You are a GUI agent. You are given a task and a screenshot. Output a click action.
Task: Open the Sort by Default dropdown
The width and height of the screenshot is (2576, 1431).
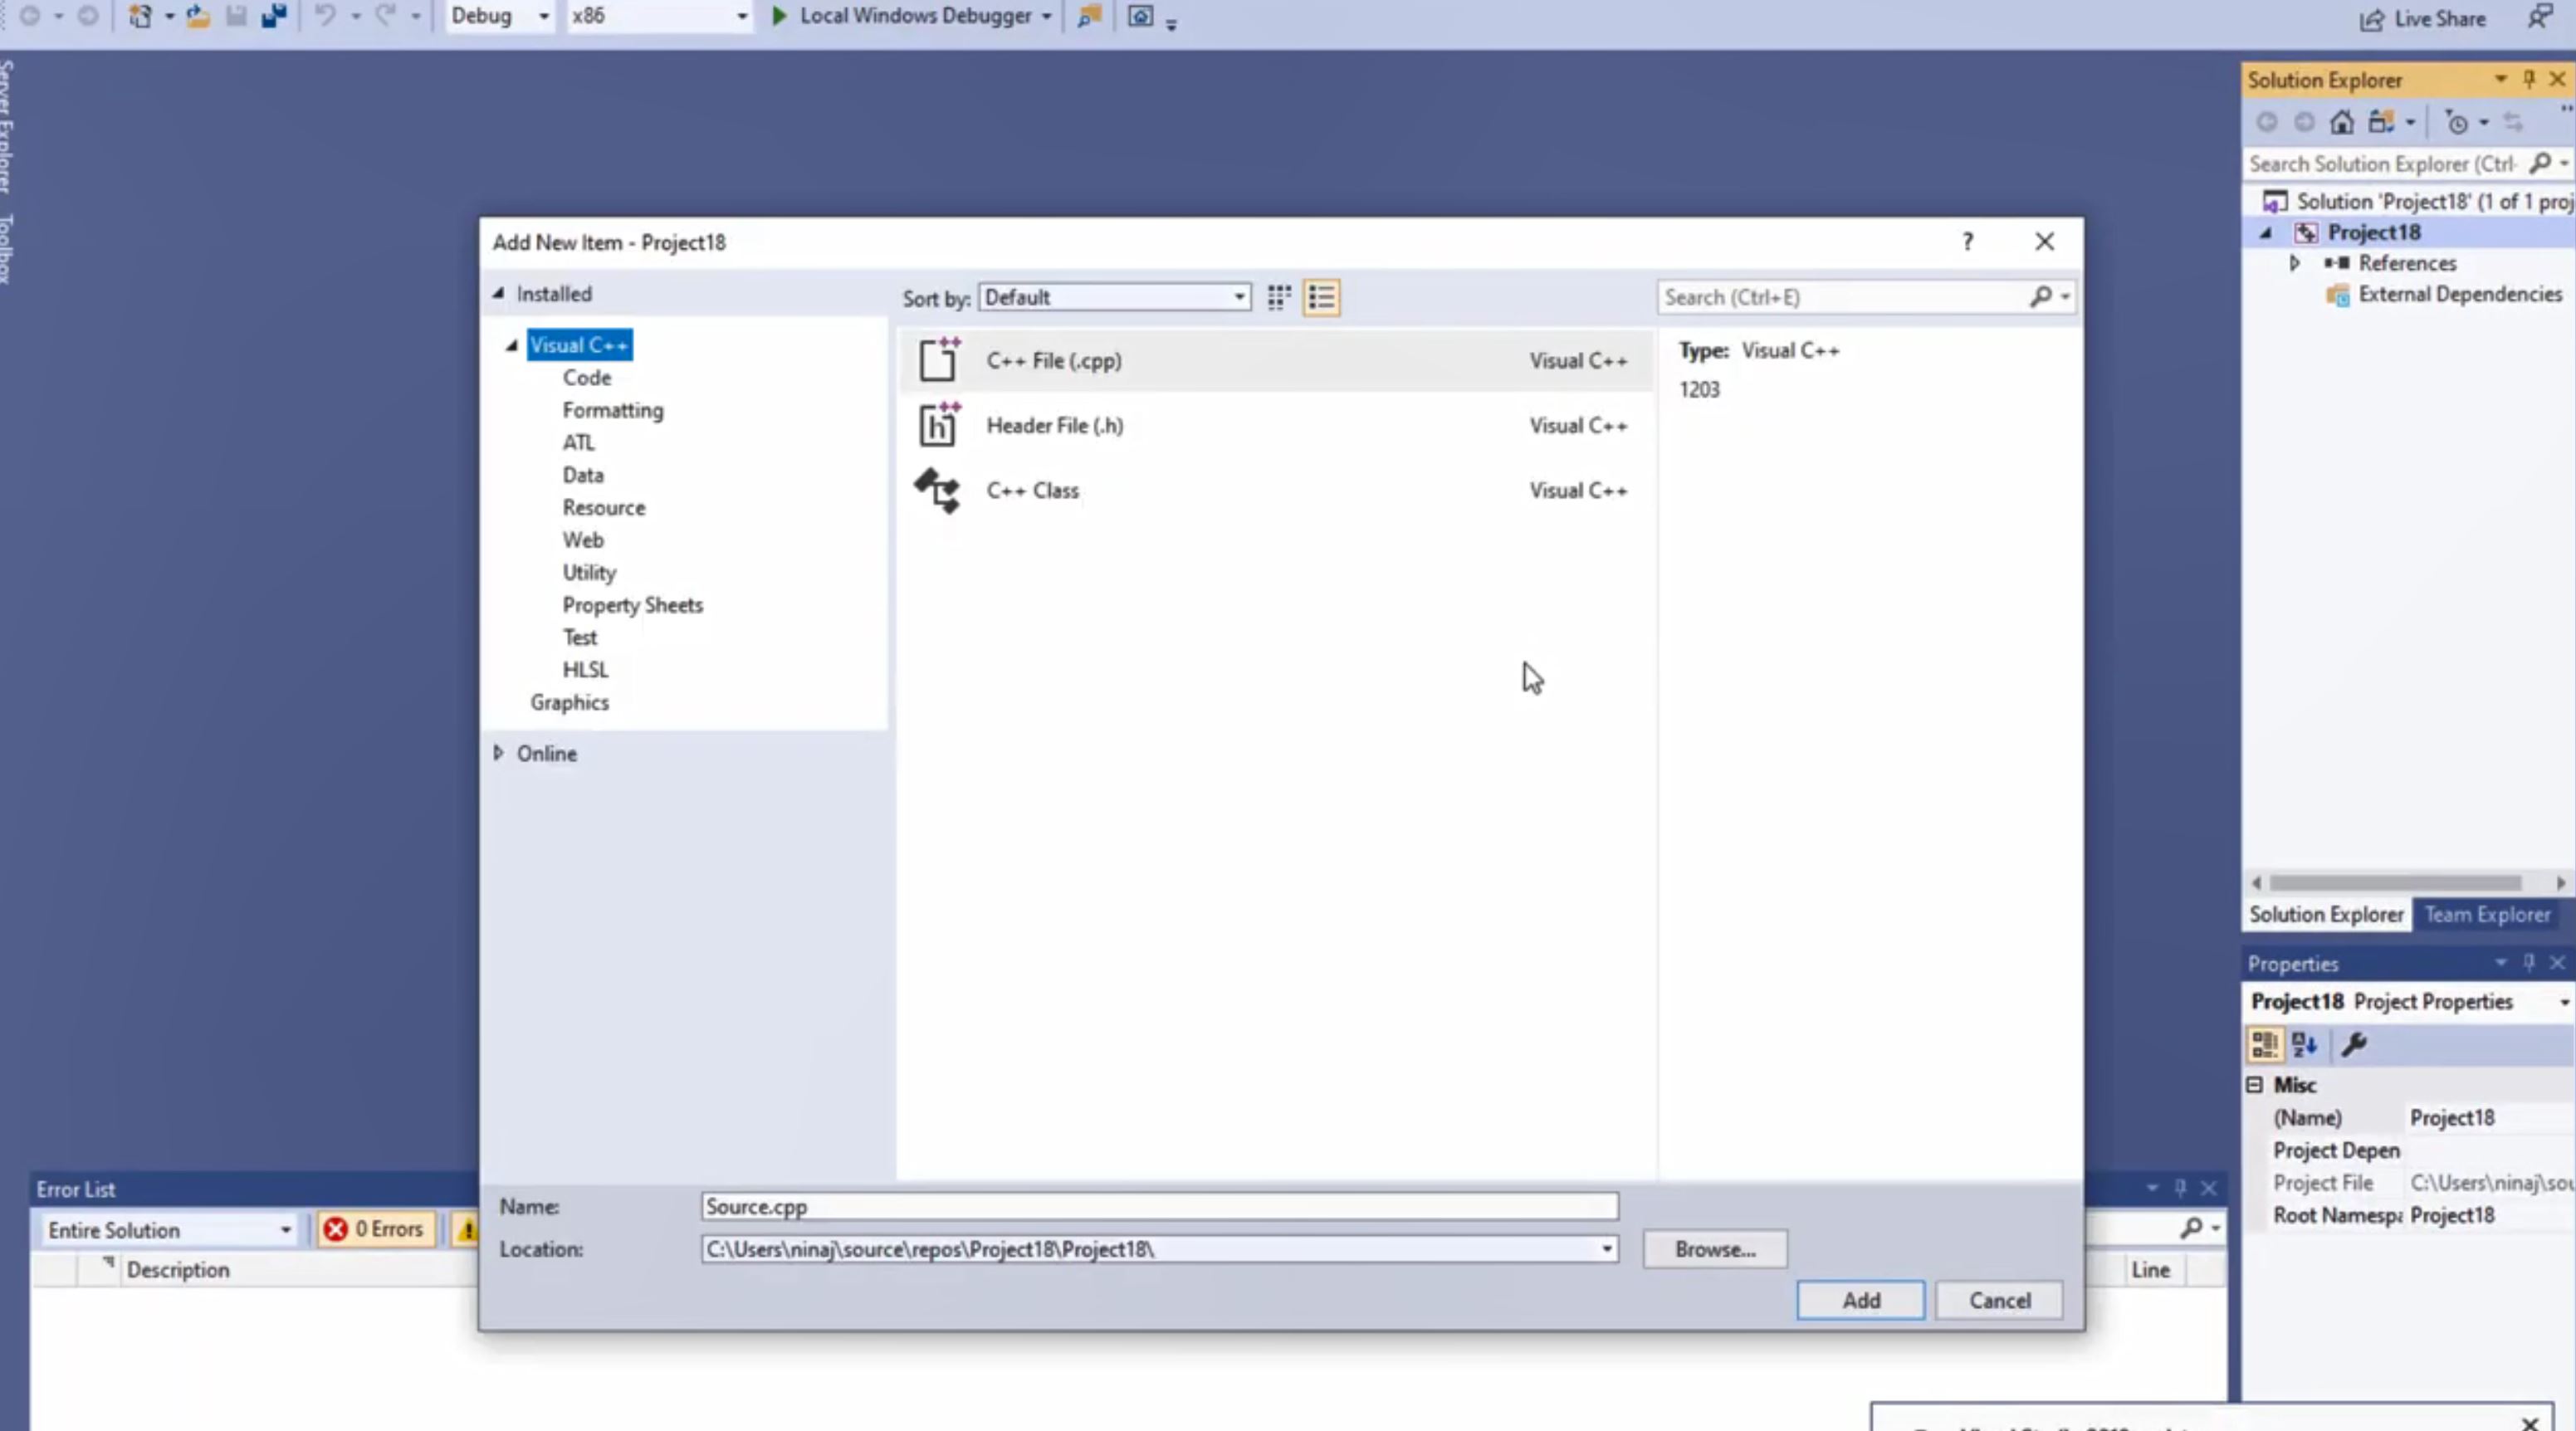coord(1114,297)
